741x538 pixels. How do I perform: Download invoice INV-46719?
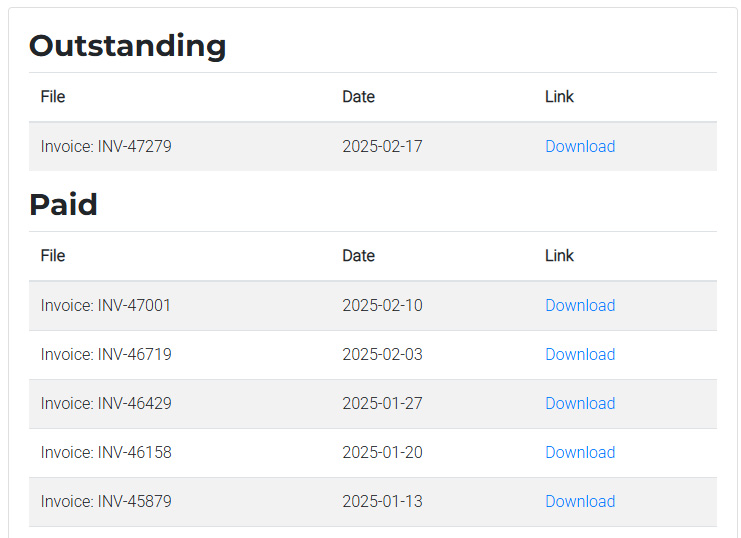coord(580,355)
